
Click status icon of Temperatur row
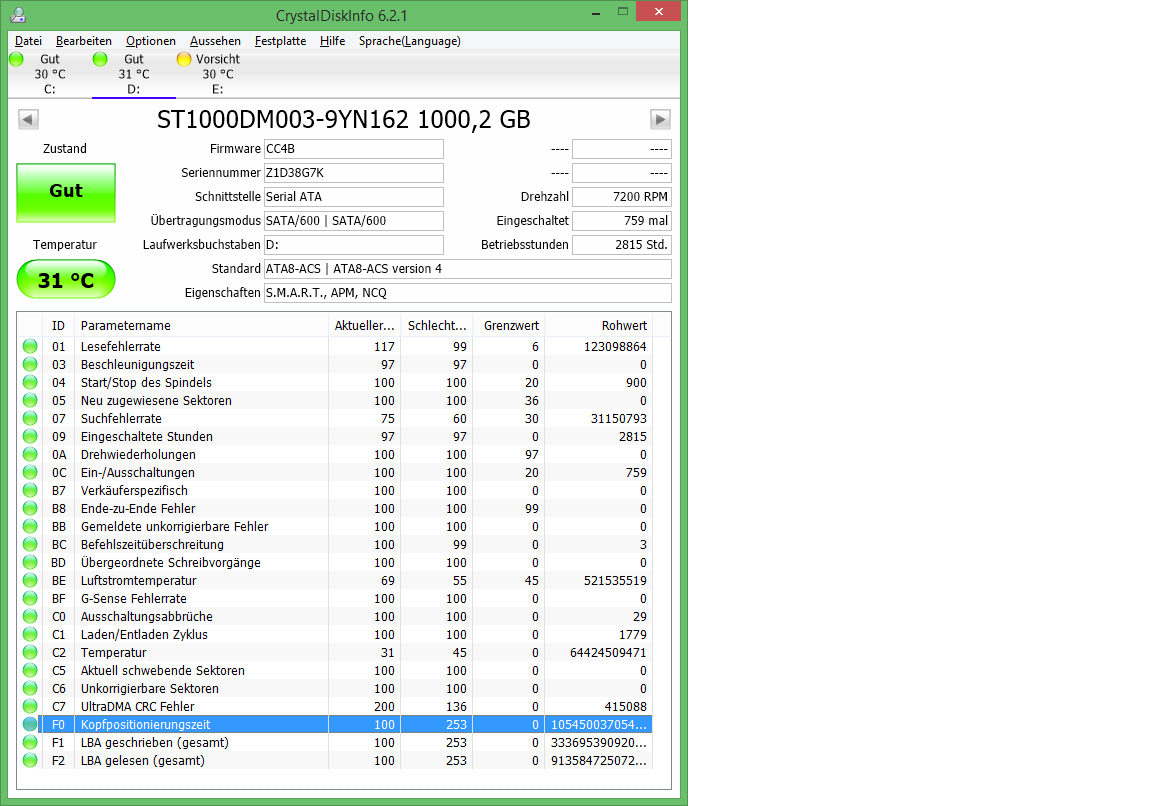click(x=30, y=652)
